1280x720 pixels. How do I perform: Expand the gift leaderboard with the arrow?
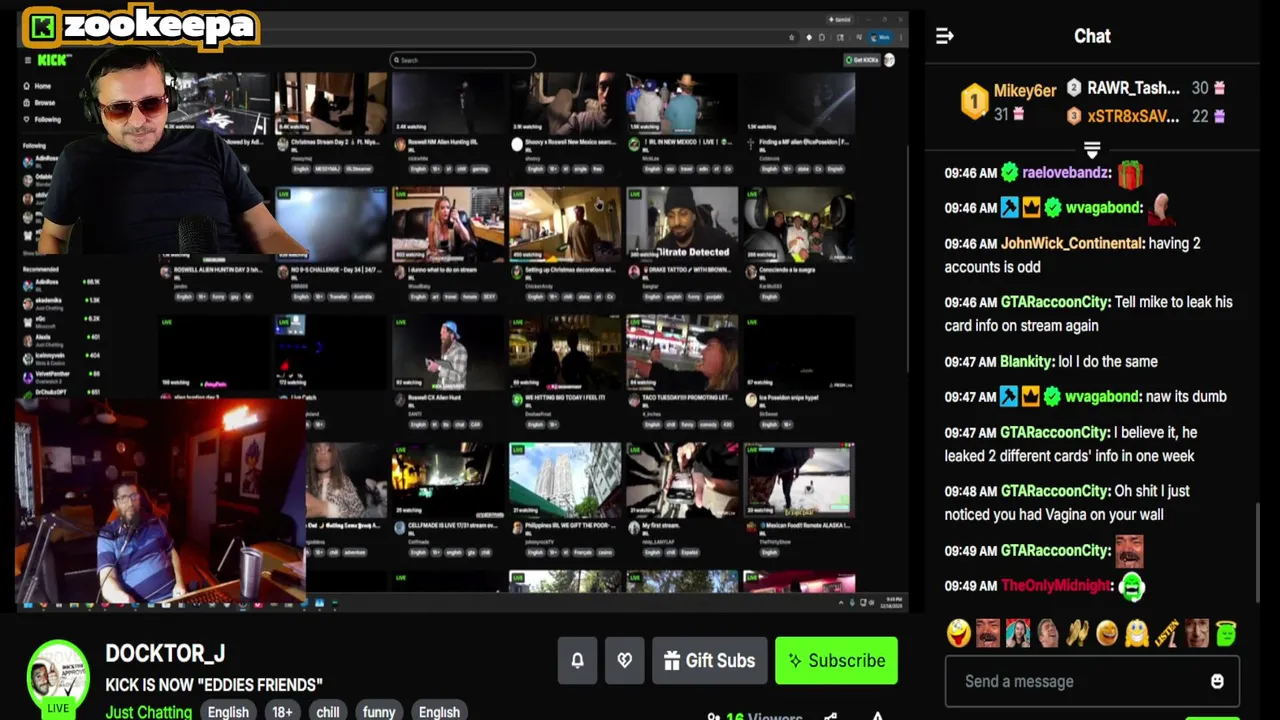tap(1092, 150)
